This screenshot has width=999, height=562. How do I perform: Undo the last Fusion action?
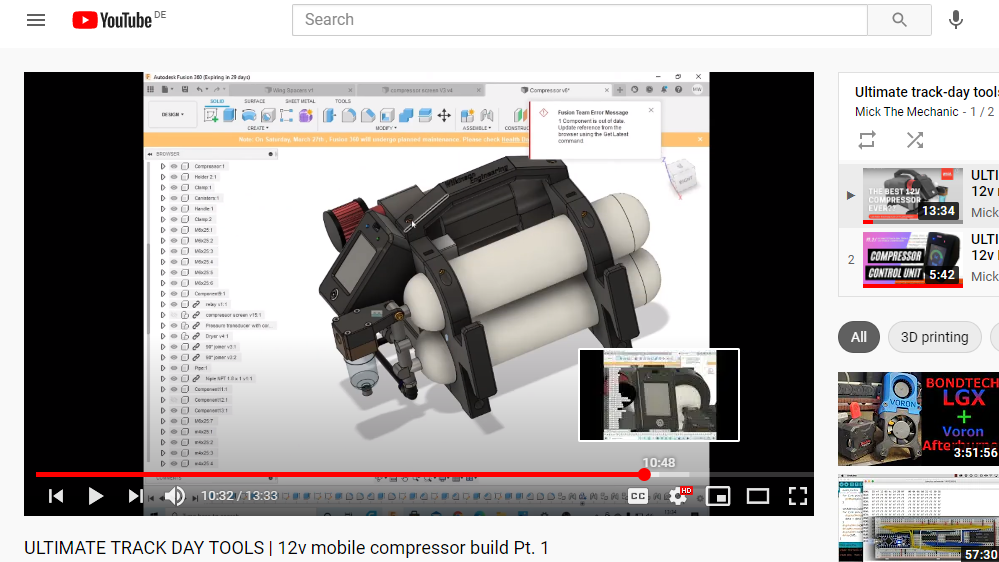coord(200,90)
